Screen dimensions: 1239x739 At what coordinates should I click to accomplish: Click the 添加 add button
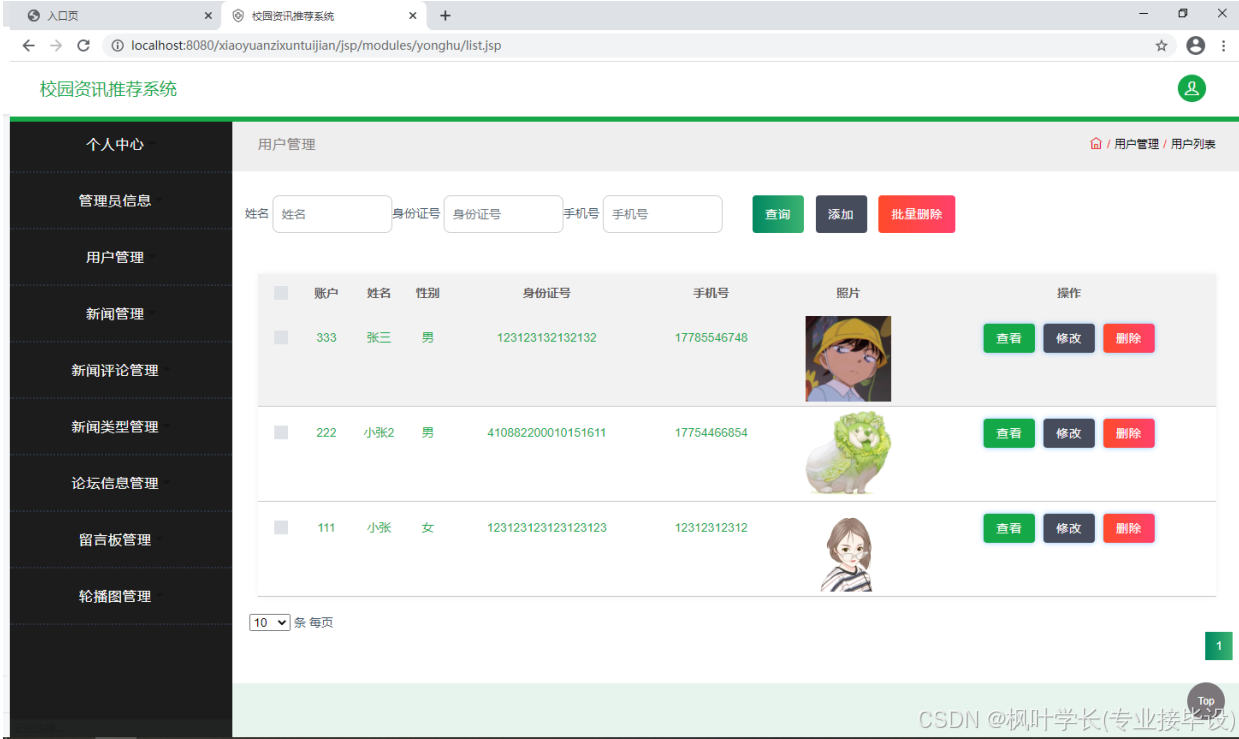click(841, 214)
